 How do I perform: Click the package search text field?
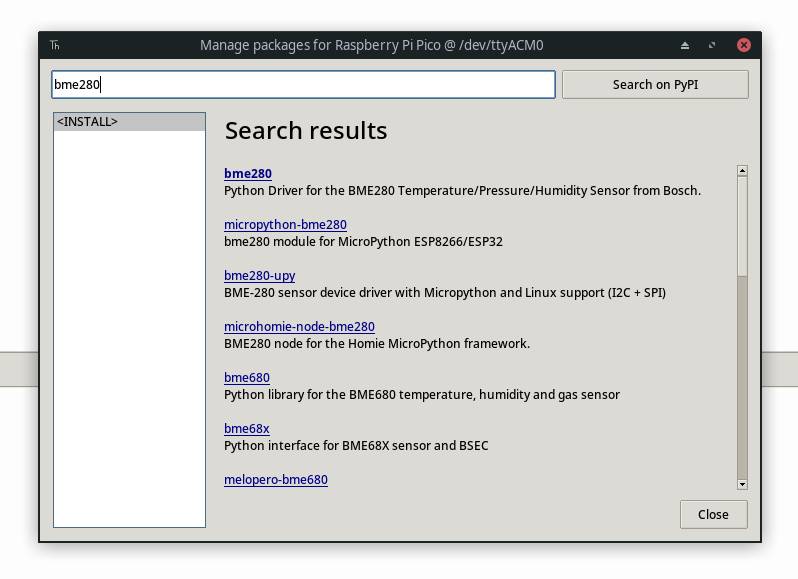click(303, 84)
